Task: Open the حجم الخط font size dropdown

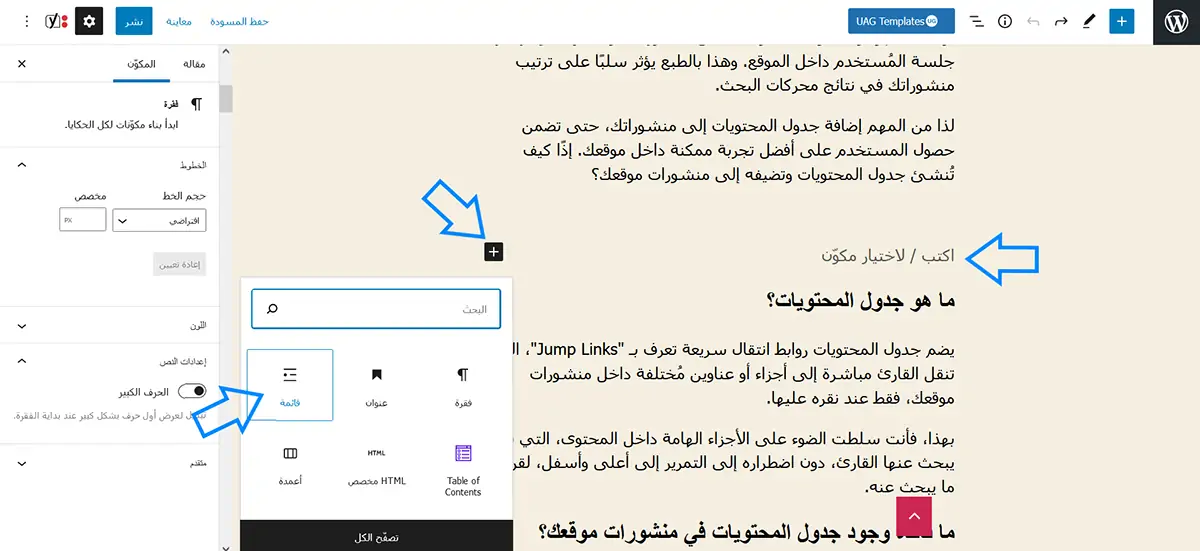Action: click(159, 220)
